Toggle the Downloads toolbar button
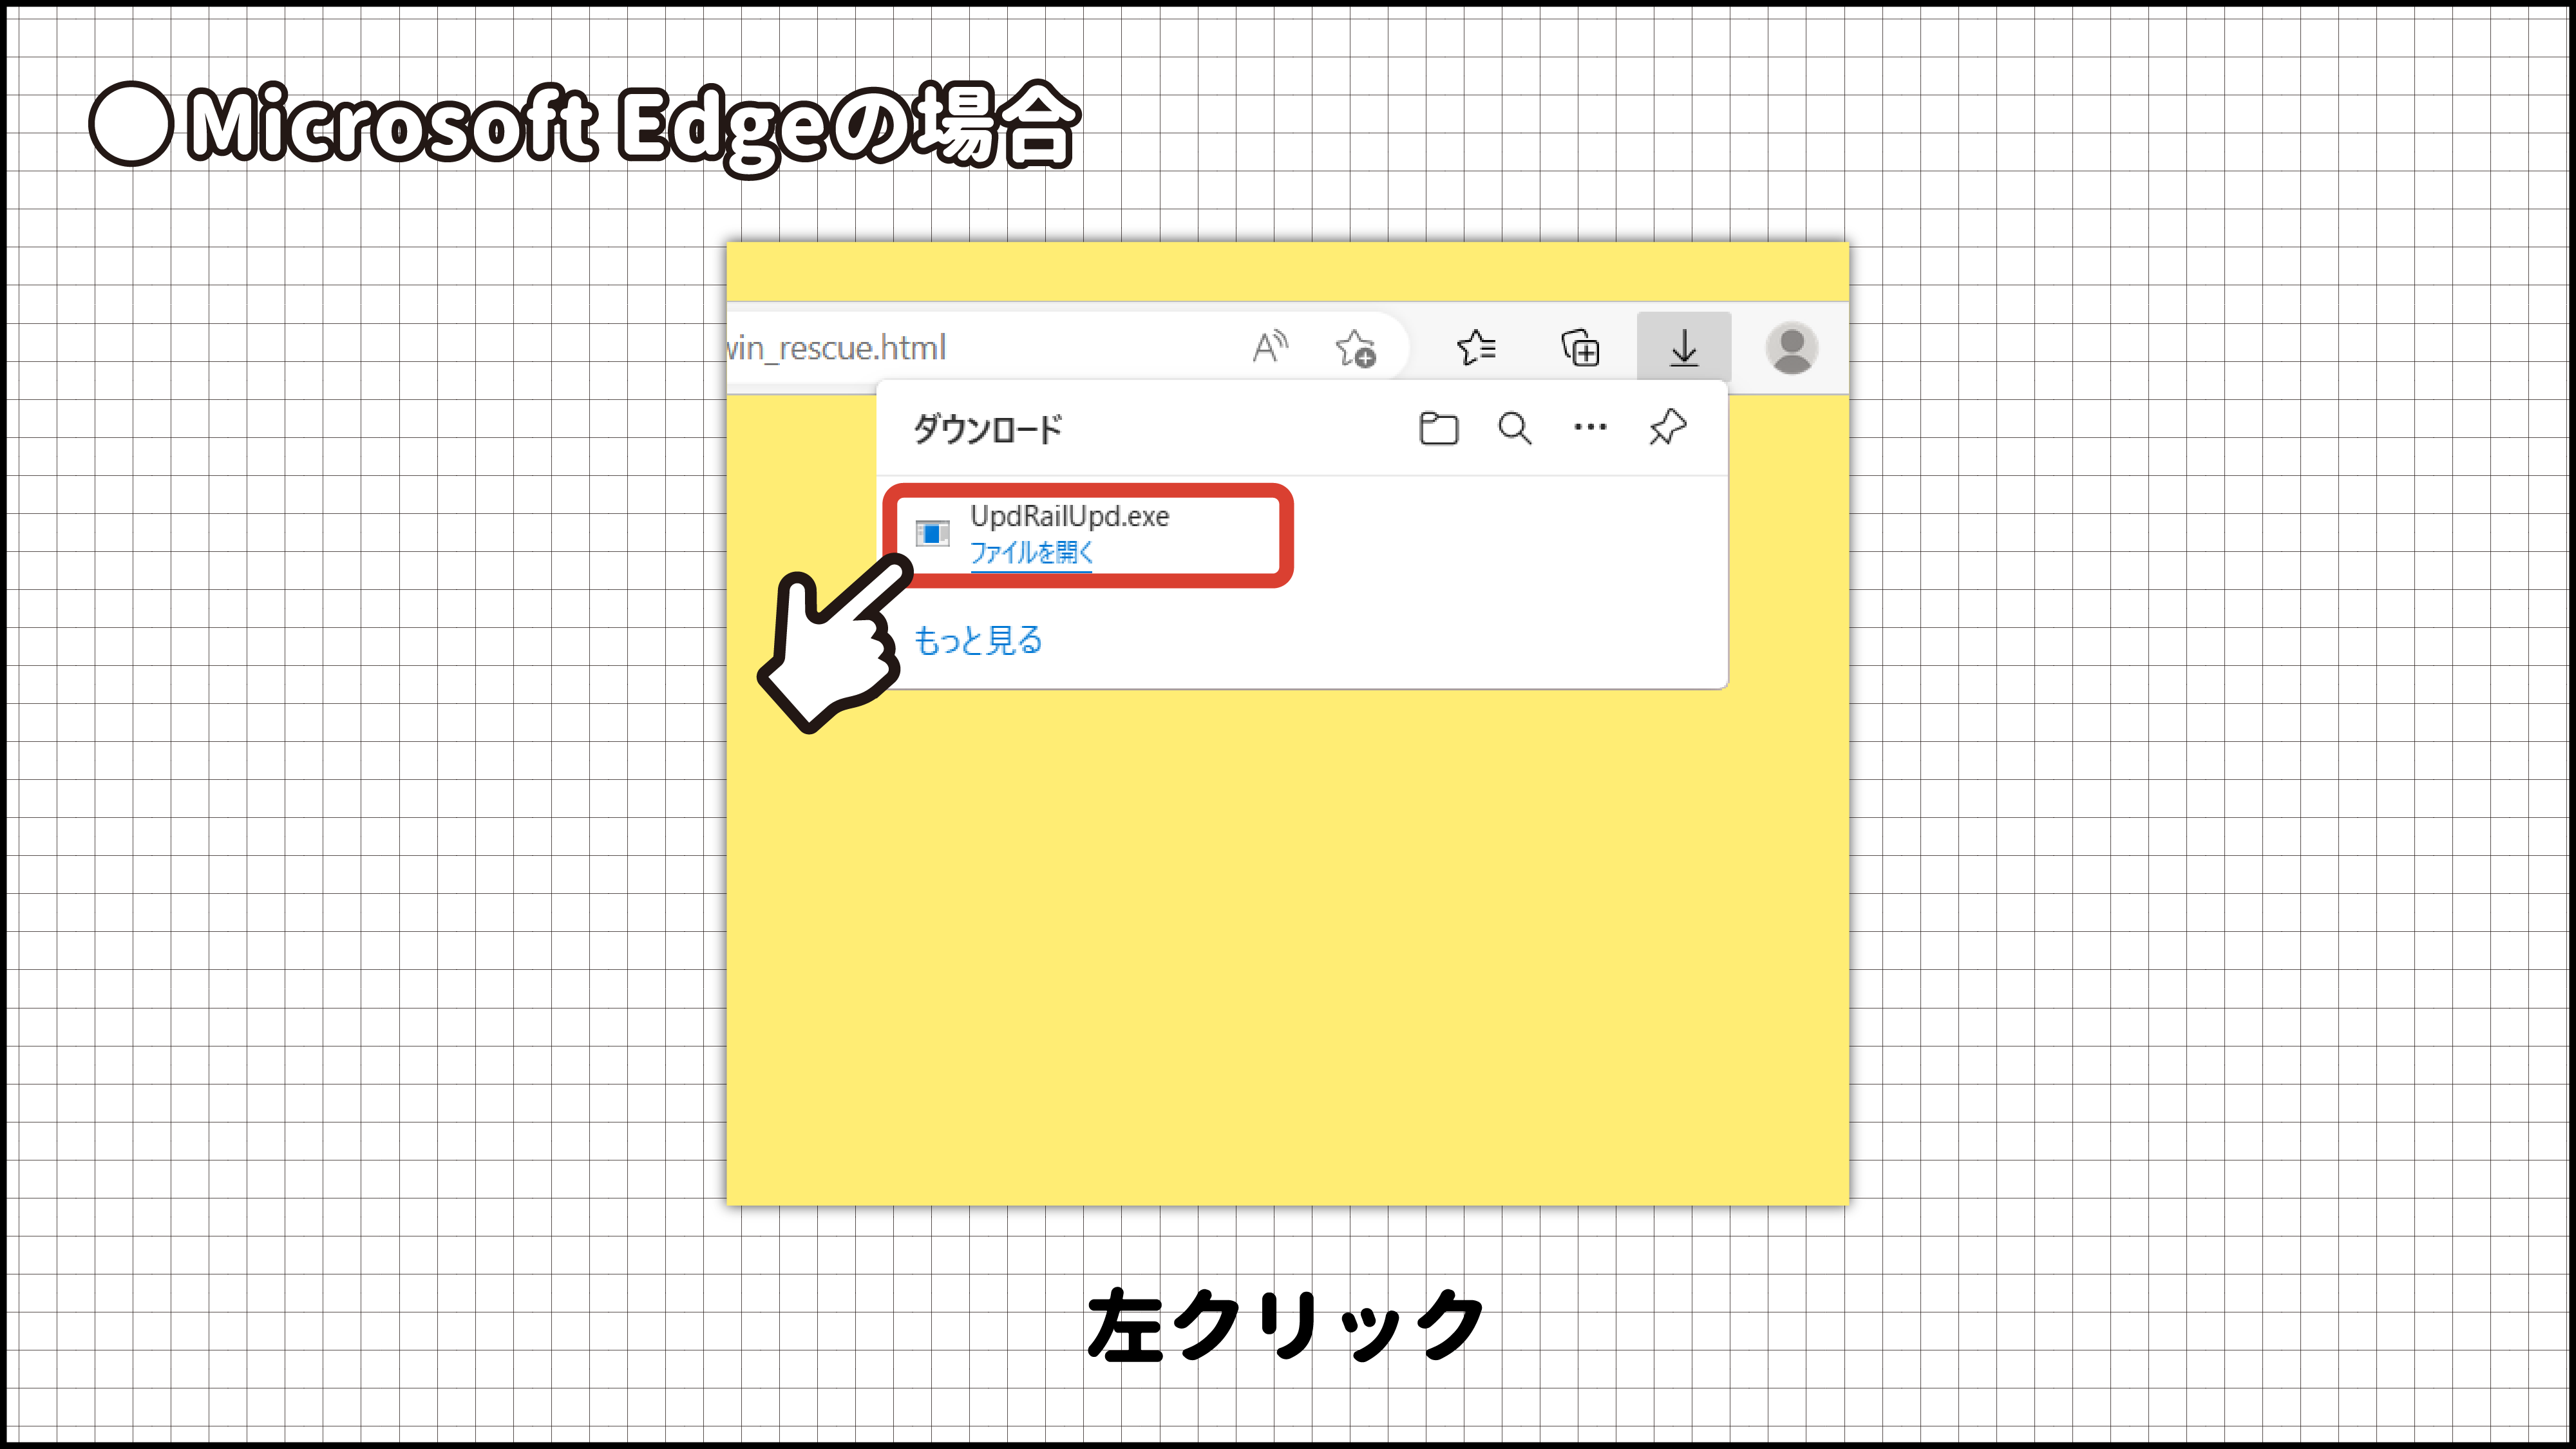2576x1449 pixels. (1684, 347)
